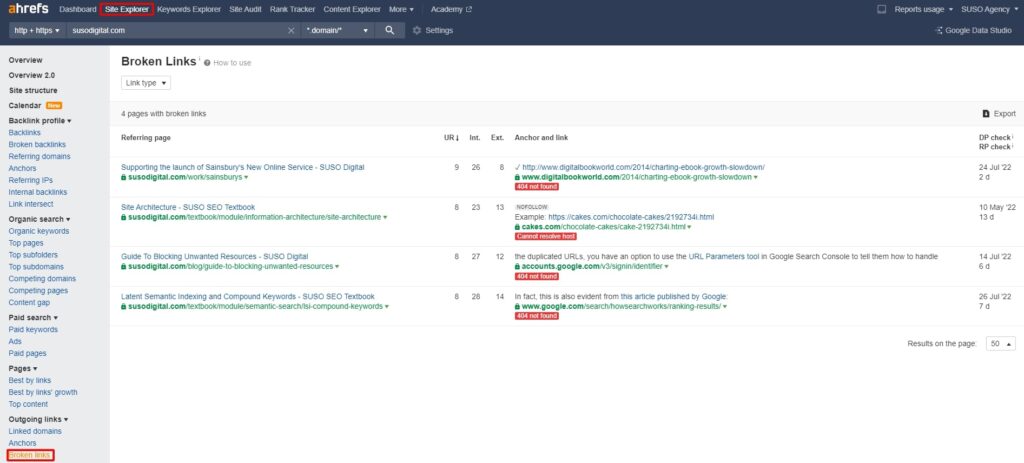
Task: Open the http + https protocol dropdown
Action: pos(37,30)
